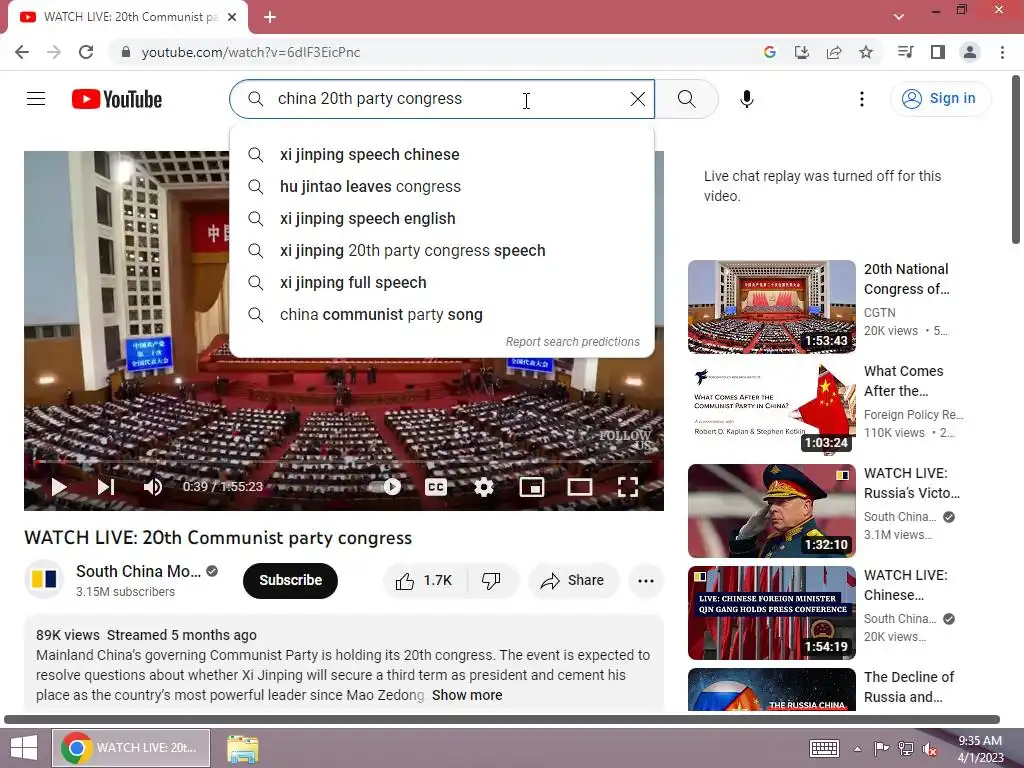
Task: Click the Sign in button
Action: 940,99
